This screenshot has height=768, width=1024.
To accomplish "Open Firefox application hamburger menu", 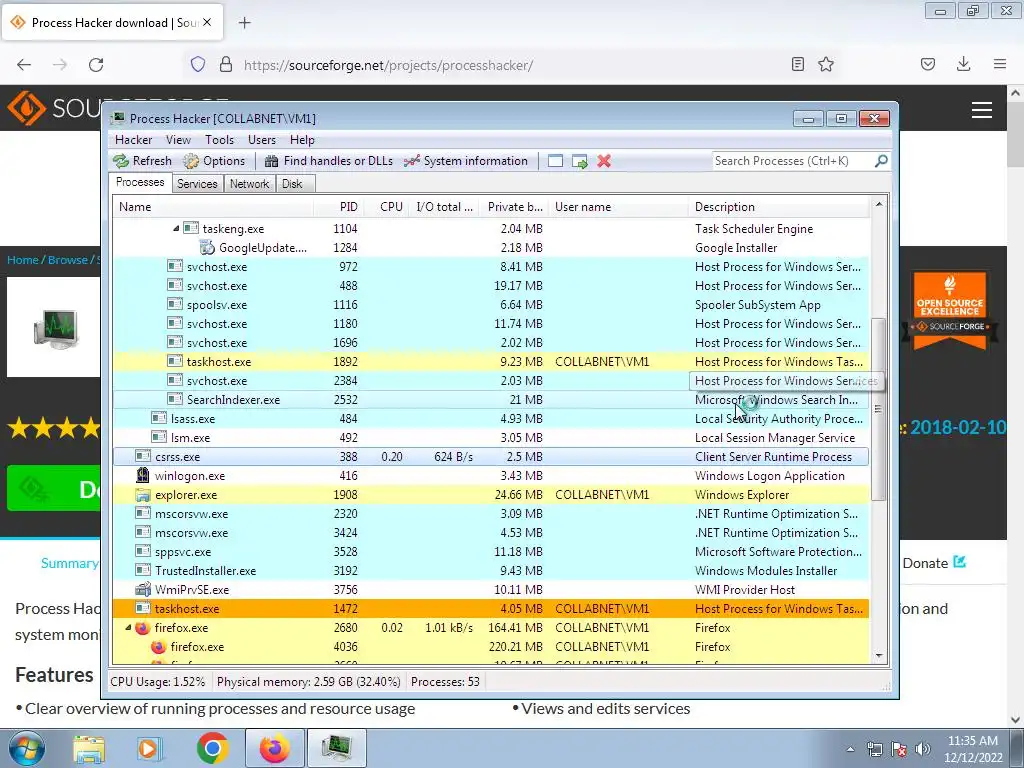I will [x=1000, y=64].
